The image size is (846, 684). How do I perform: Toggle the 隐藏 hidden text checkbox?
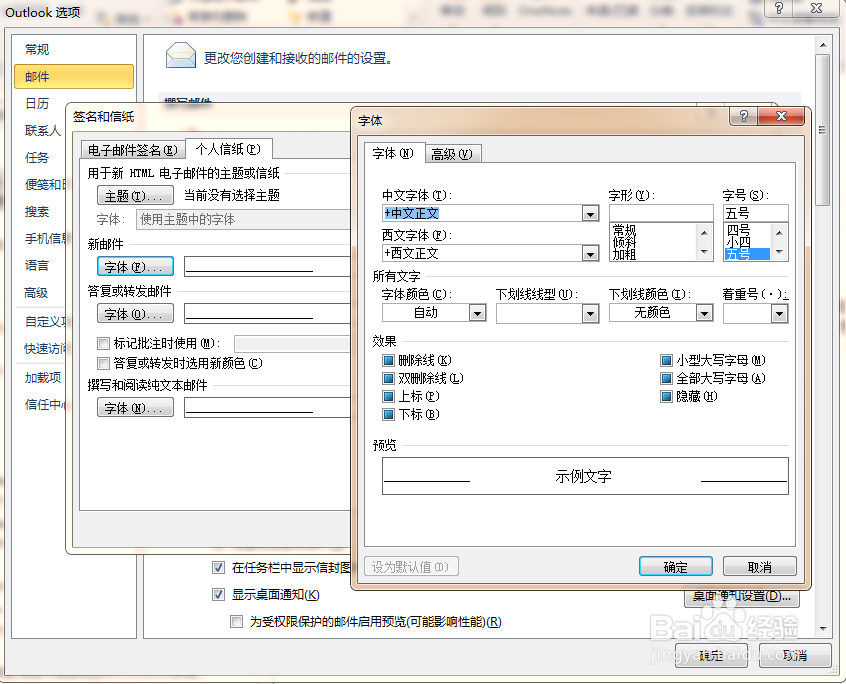click(666, 396)
